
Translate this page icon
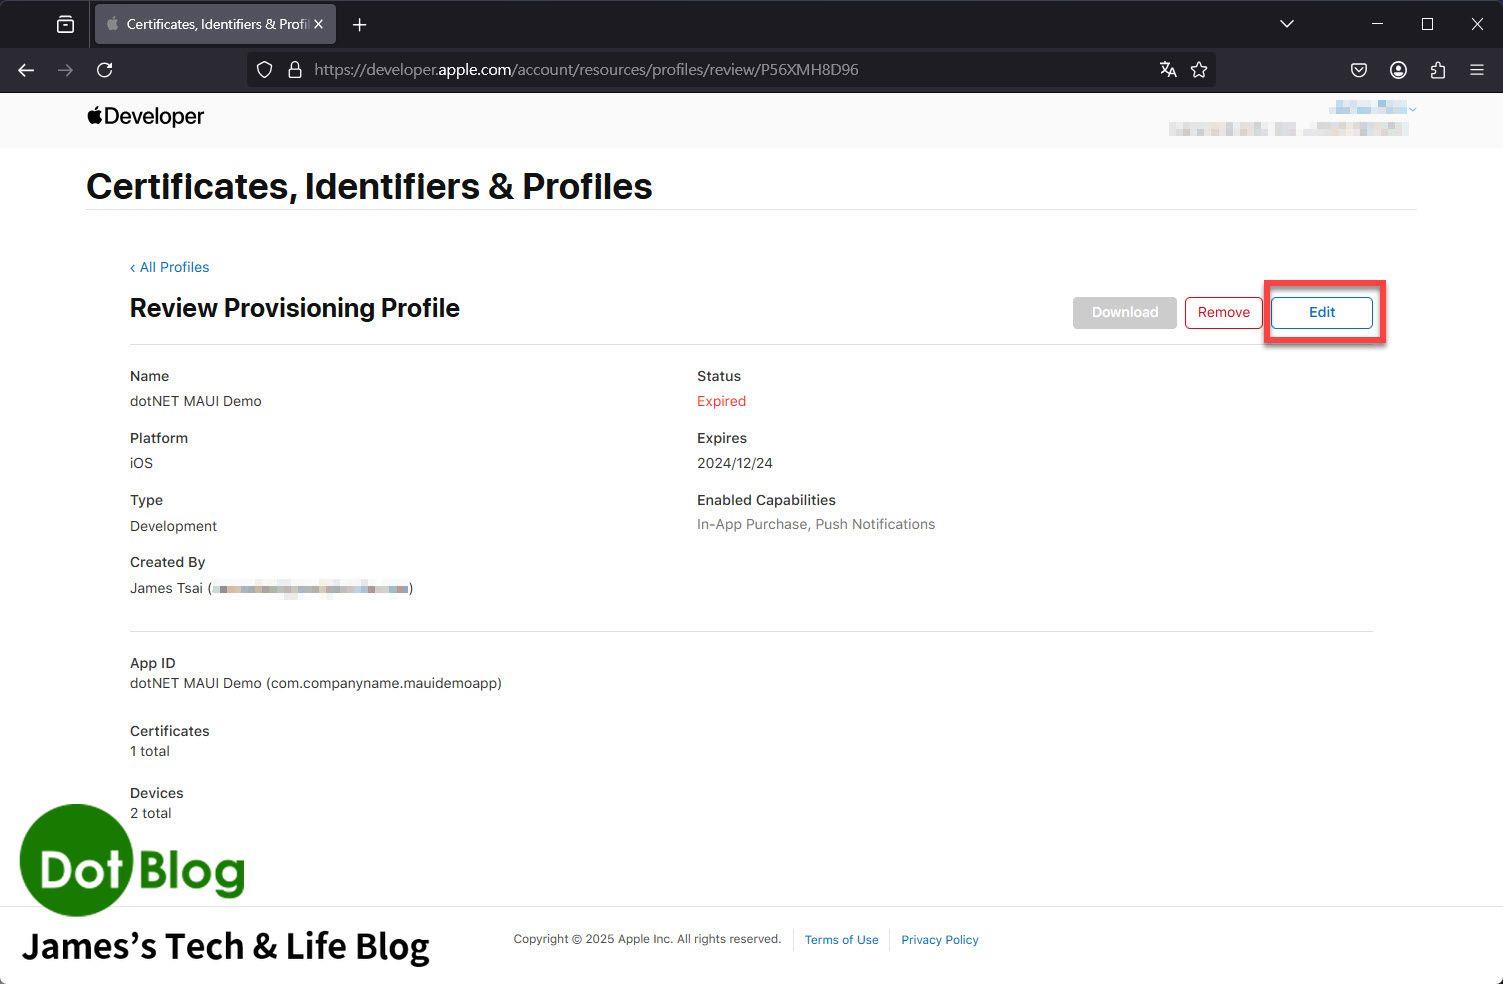coord(1168,70)
